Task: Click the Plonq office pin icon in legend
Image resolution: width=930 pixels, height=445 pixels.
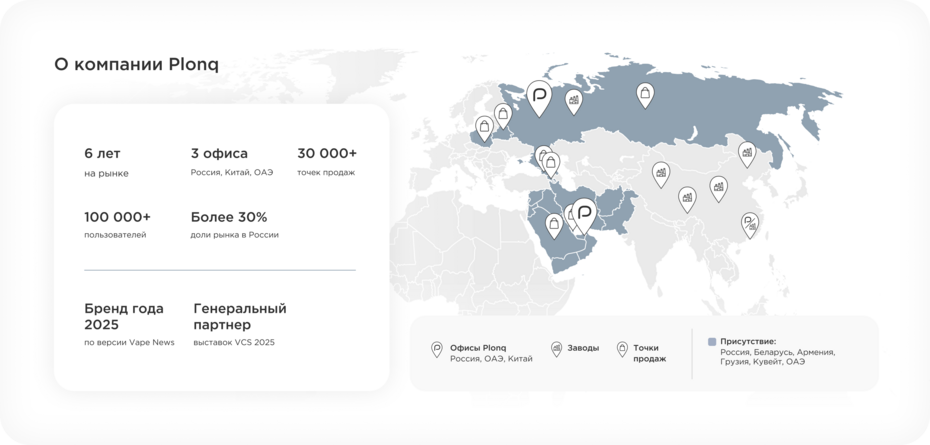Action: [x=437, y=349]
